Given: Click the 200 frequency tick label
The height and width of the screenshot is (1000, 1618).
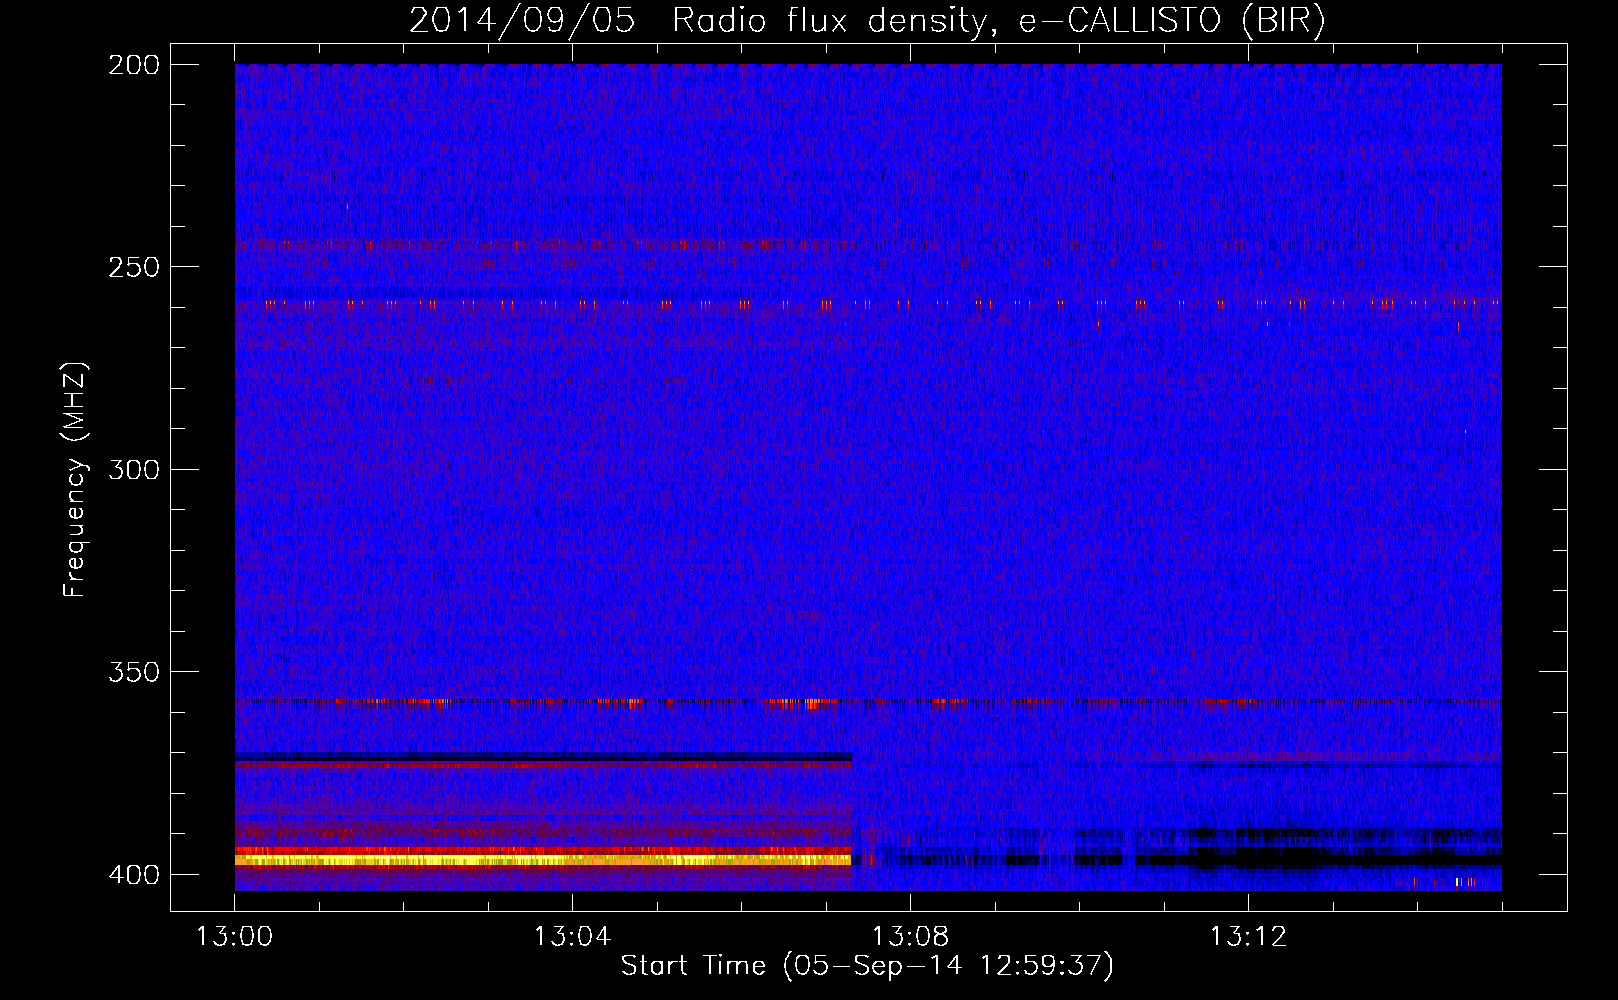Looking at the screenshot, I should click(133, 65).
